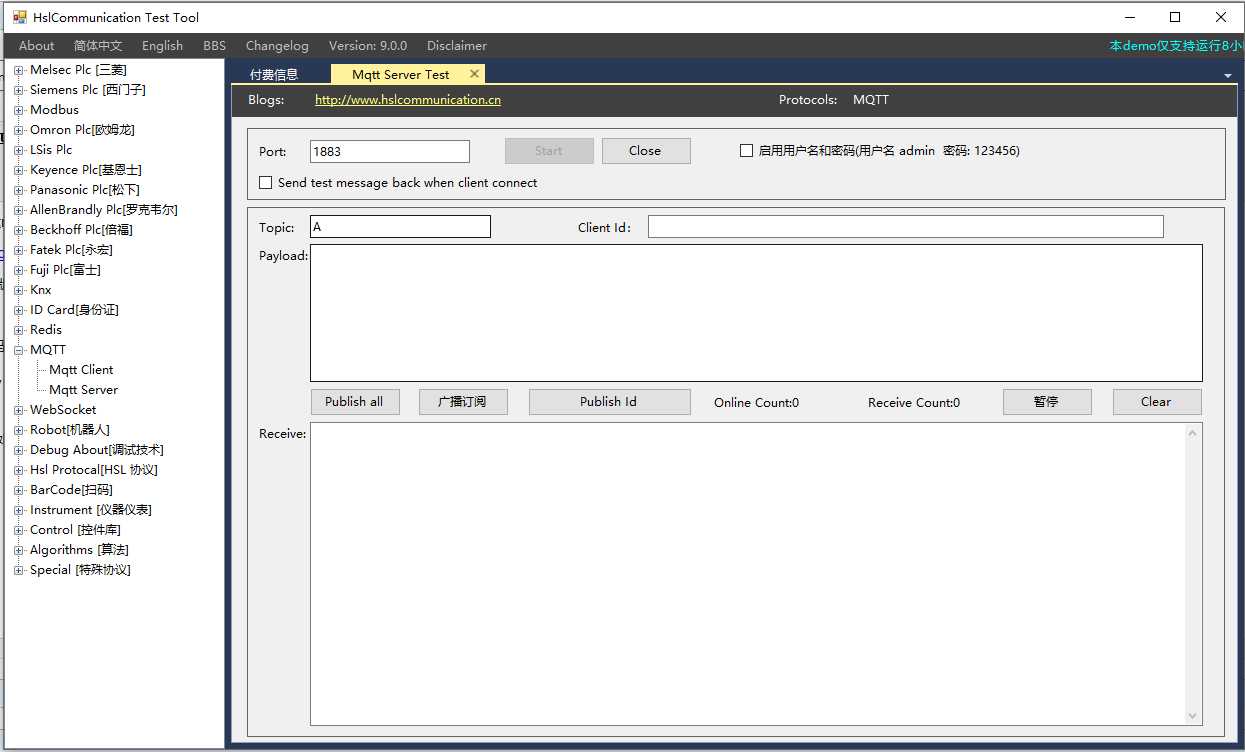Click the Version: 9.0.0 menu item
The image size is (1245, 752).
368,46
